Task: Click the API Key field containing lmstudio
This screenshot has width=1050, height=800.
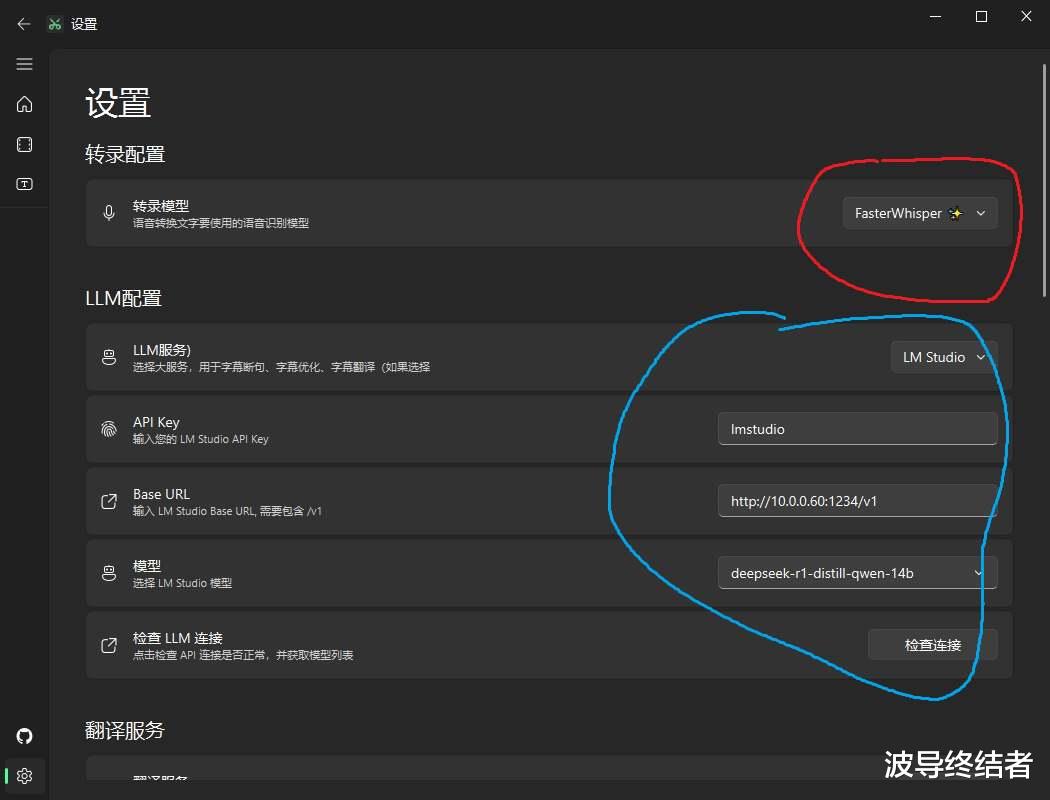Action: pos(858,429)
